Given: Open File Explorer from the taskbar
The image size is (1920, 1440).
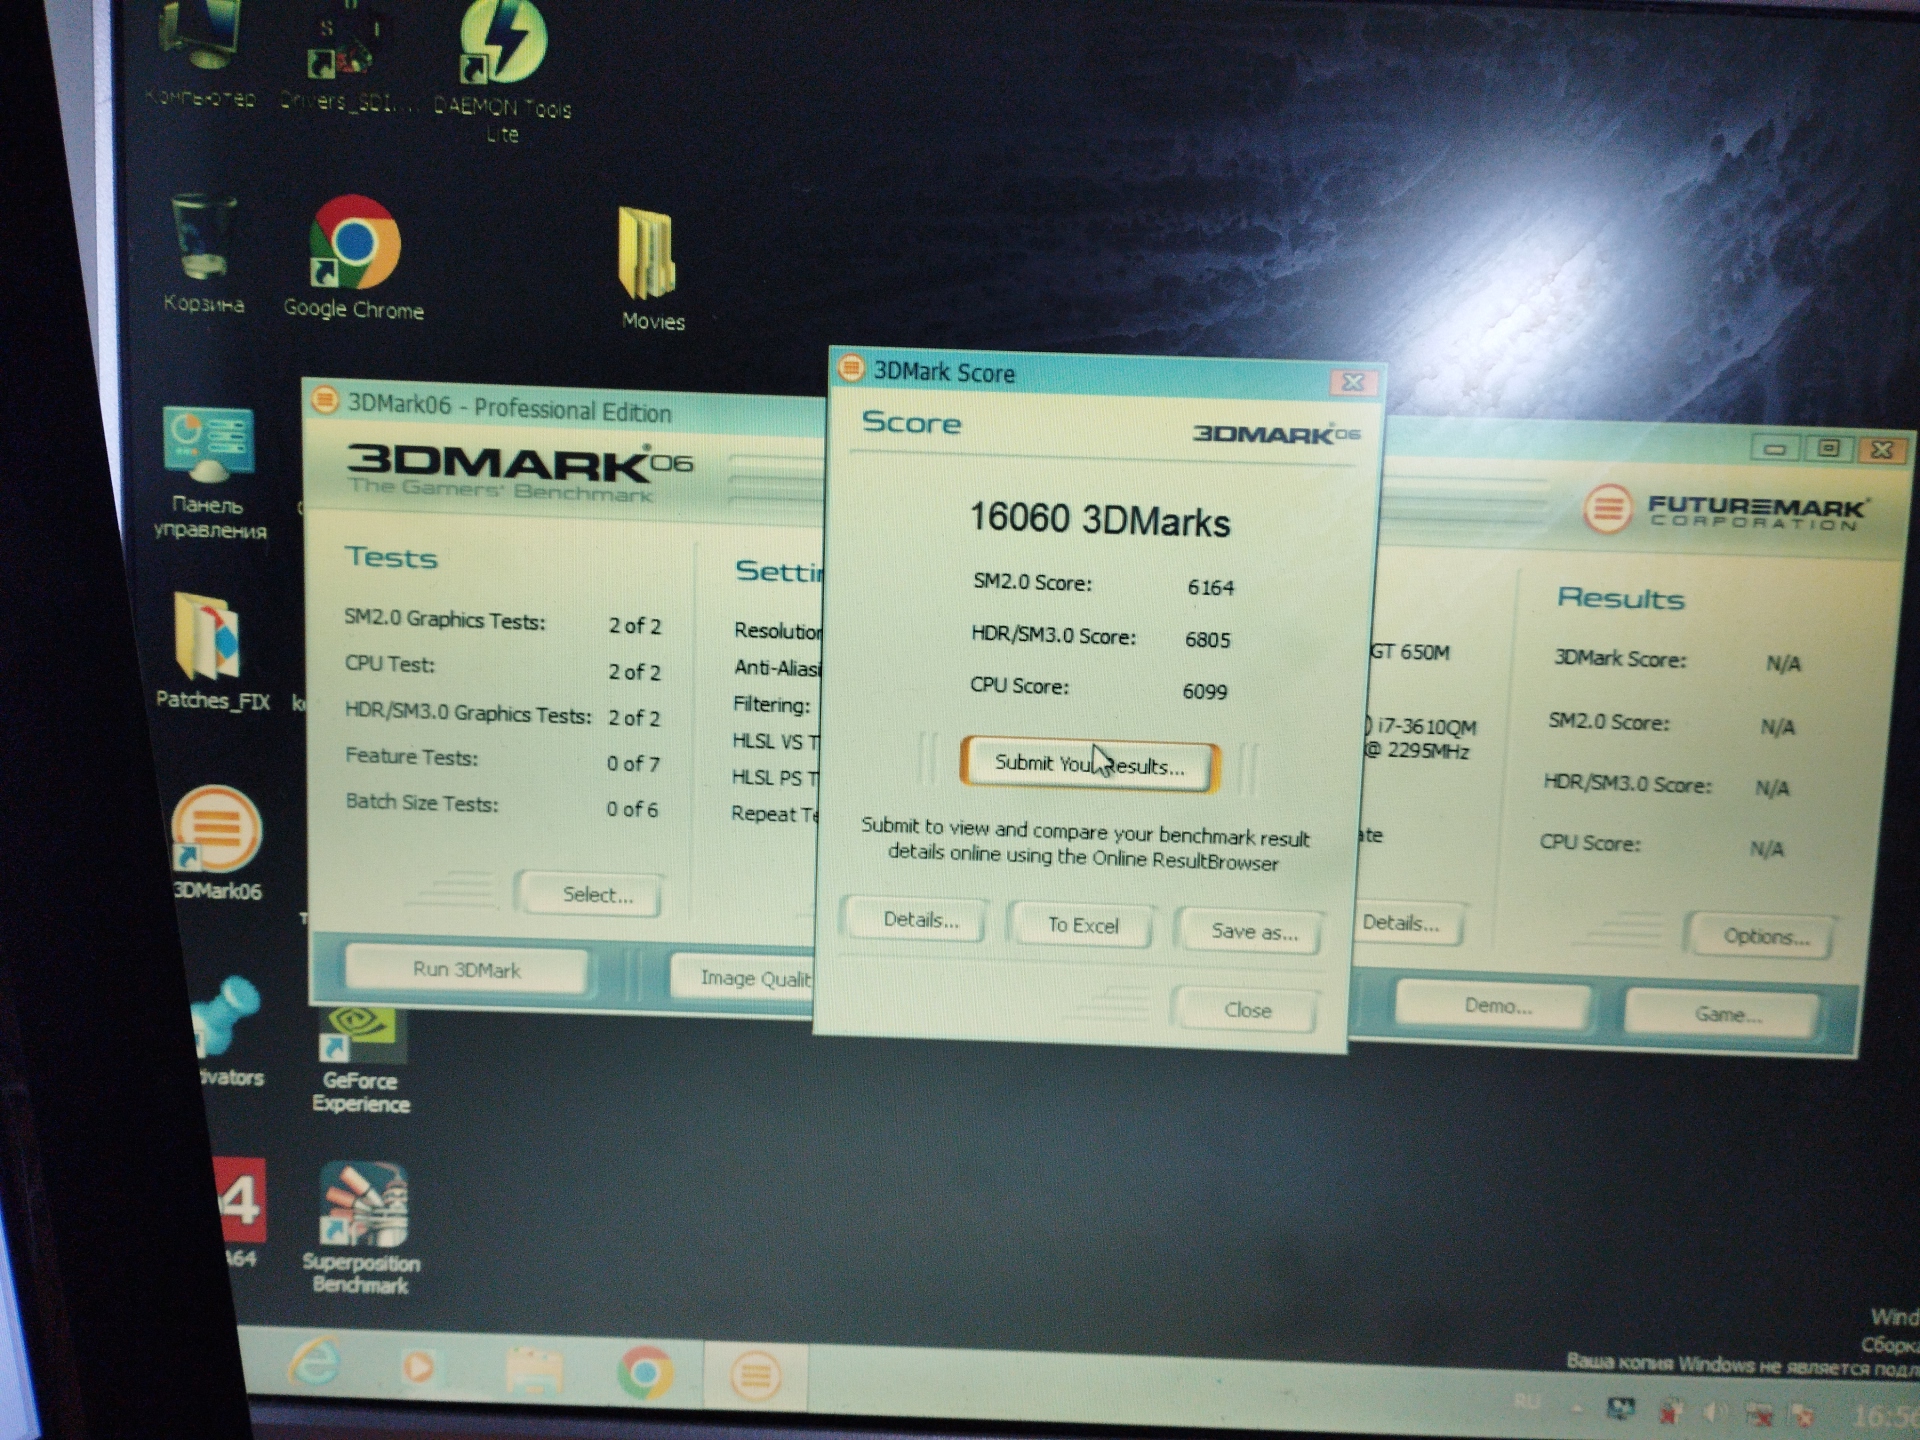Looking at the screenshot, I should 534,1371.
